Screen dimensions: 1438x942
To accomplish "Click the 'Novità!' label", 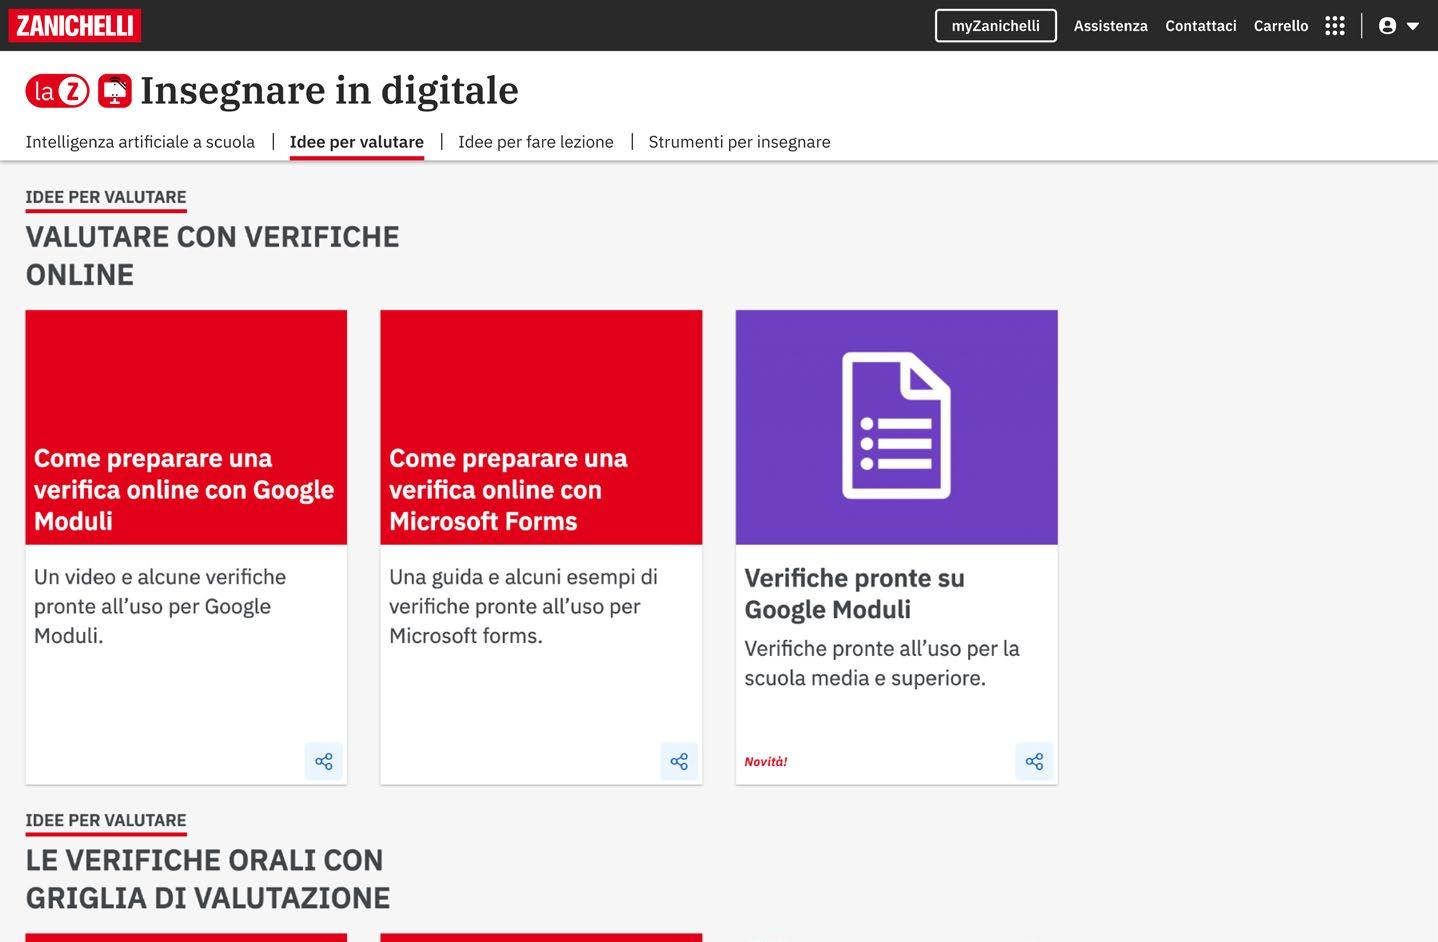I will click(x=766, y=762).
